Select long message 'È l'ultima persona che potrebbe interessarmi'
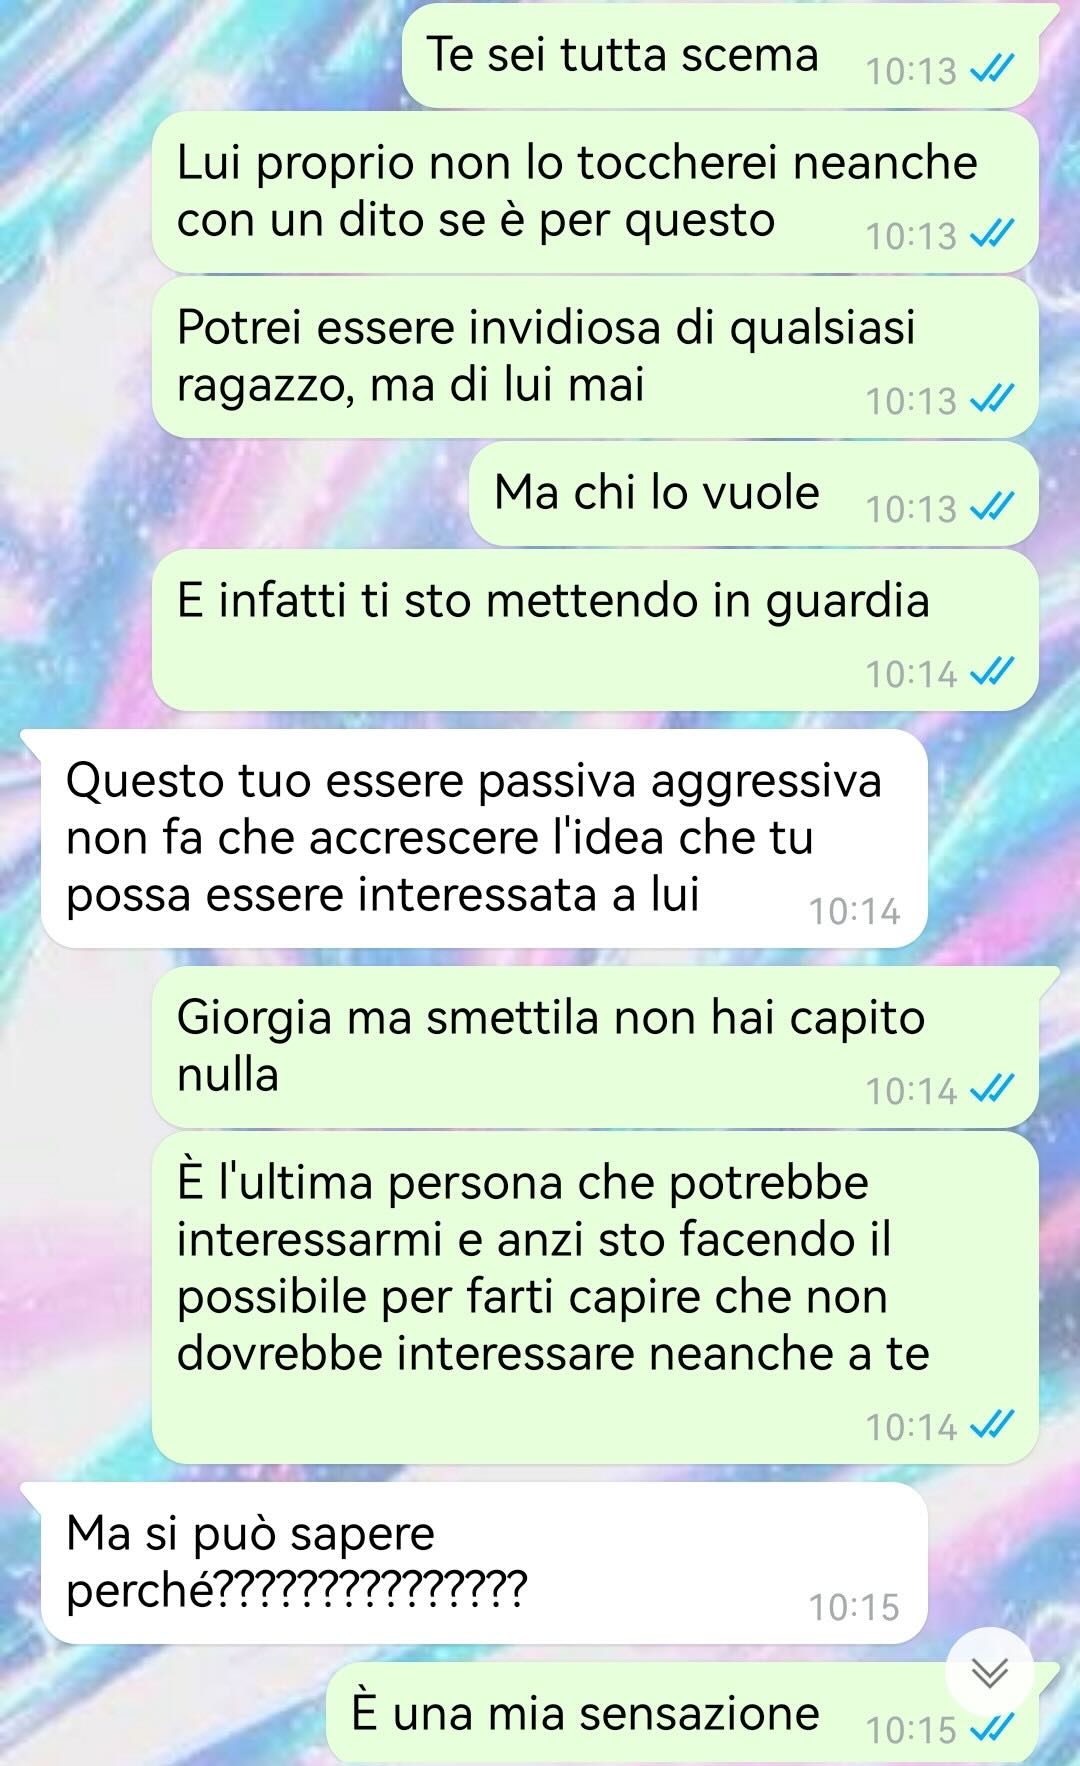Viewport: 1080px width, 1766px height. [595, 1297]
